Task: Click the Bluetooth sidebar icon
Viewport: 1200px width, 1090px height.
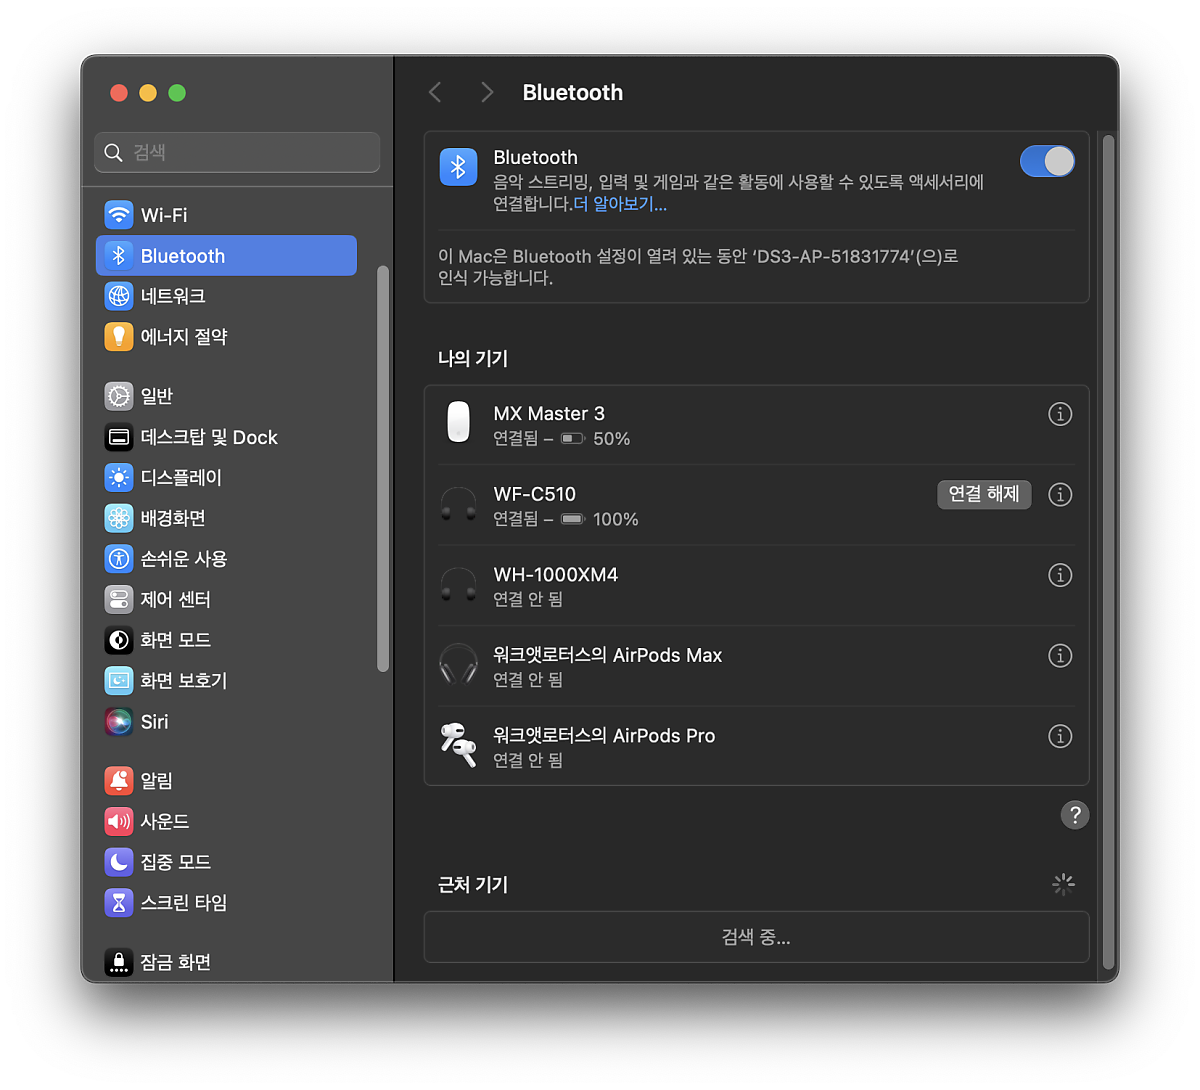Action: [x=119, y=256]
